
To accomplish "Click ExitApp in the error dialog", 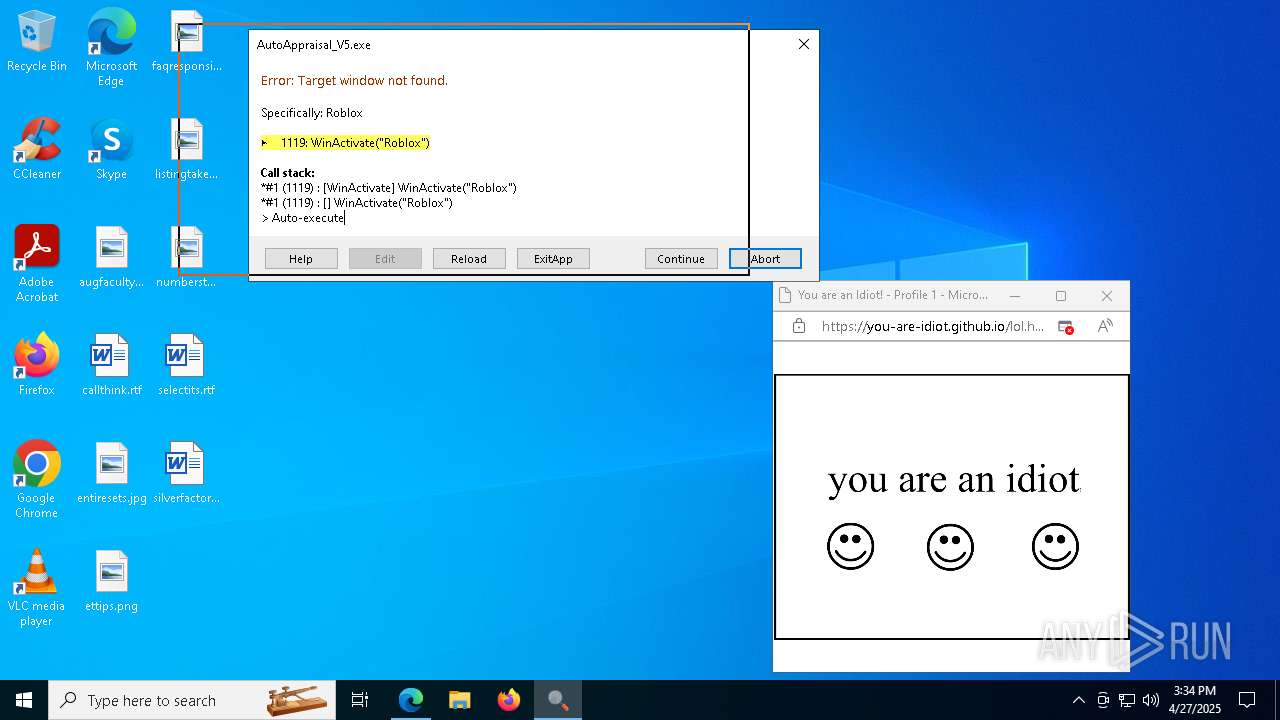I will click(553, 259).
